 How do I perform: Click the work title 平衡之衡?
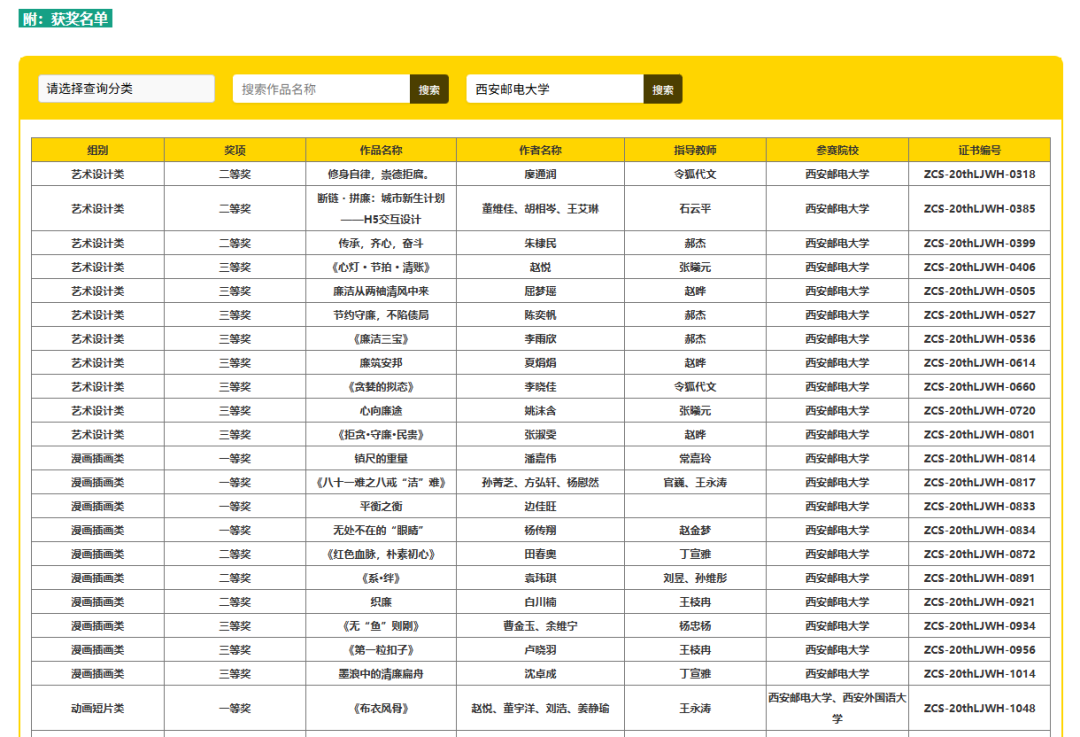(x=381, y=506)
